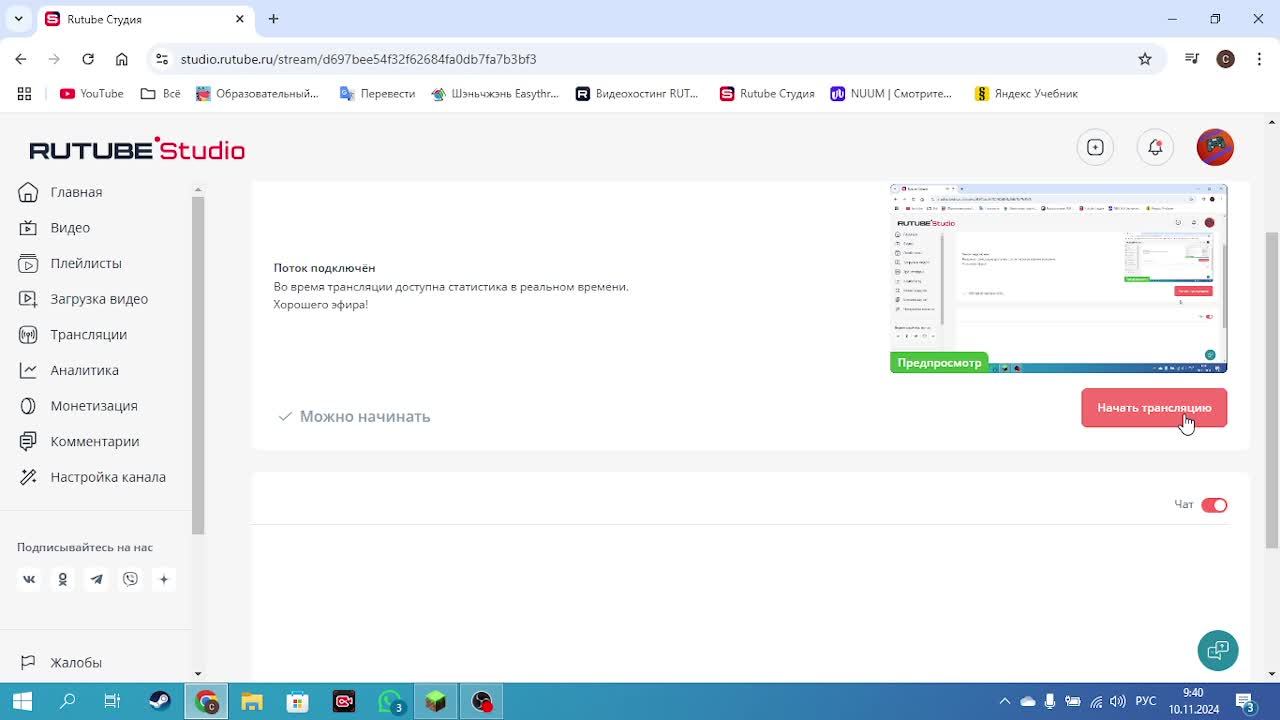The width and height of the screenshot is (1280, 720).
Task: Open Аналитика section
Action: (x=84, y=370)
